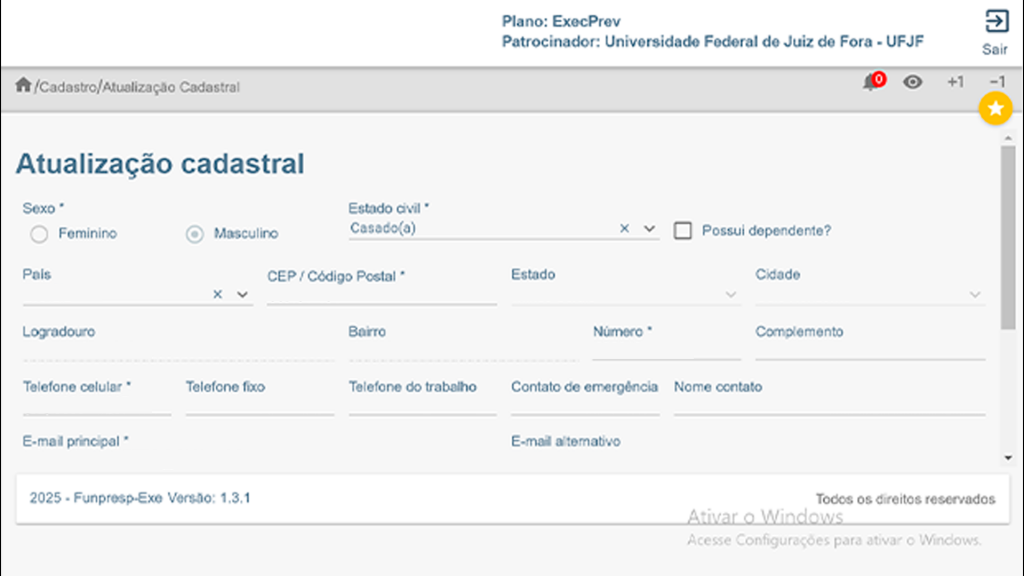Open the País dropdown arrow
Screen dimensions: 1024x576
pos(242,294)
